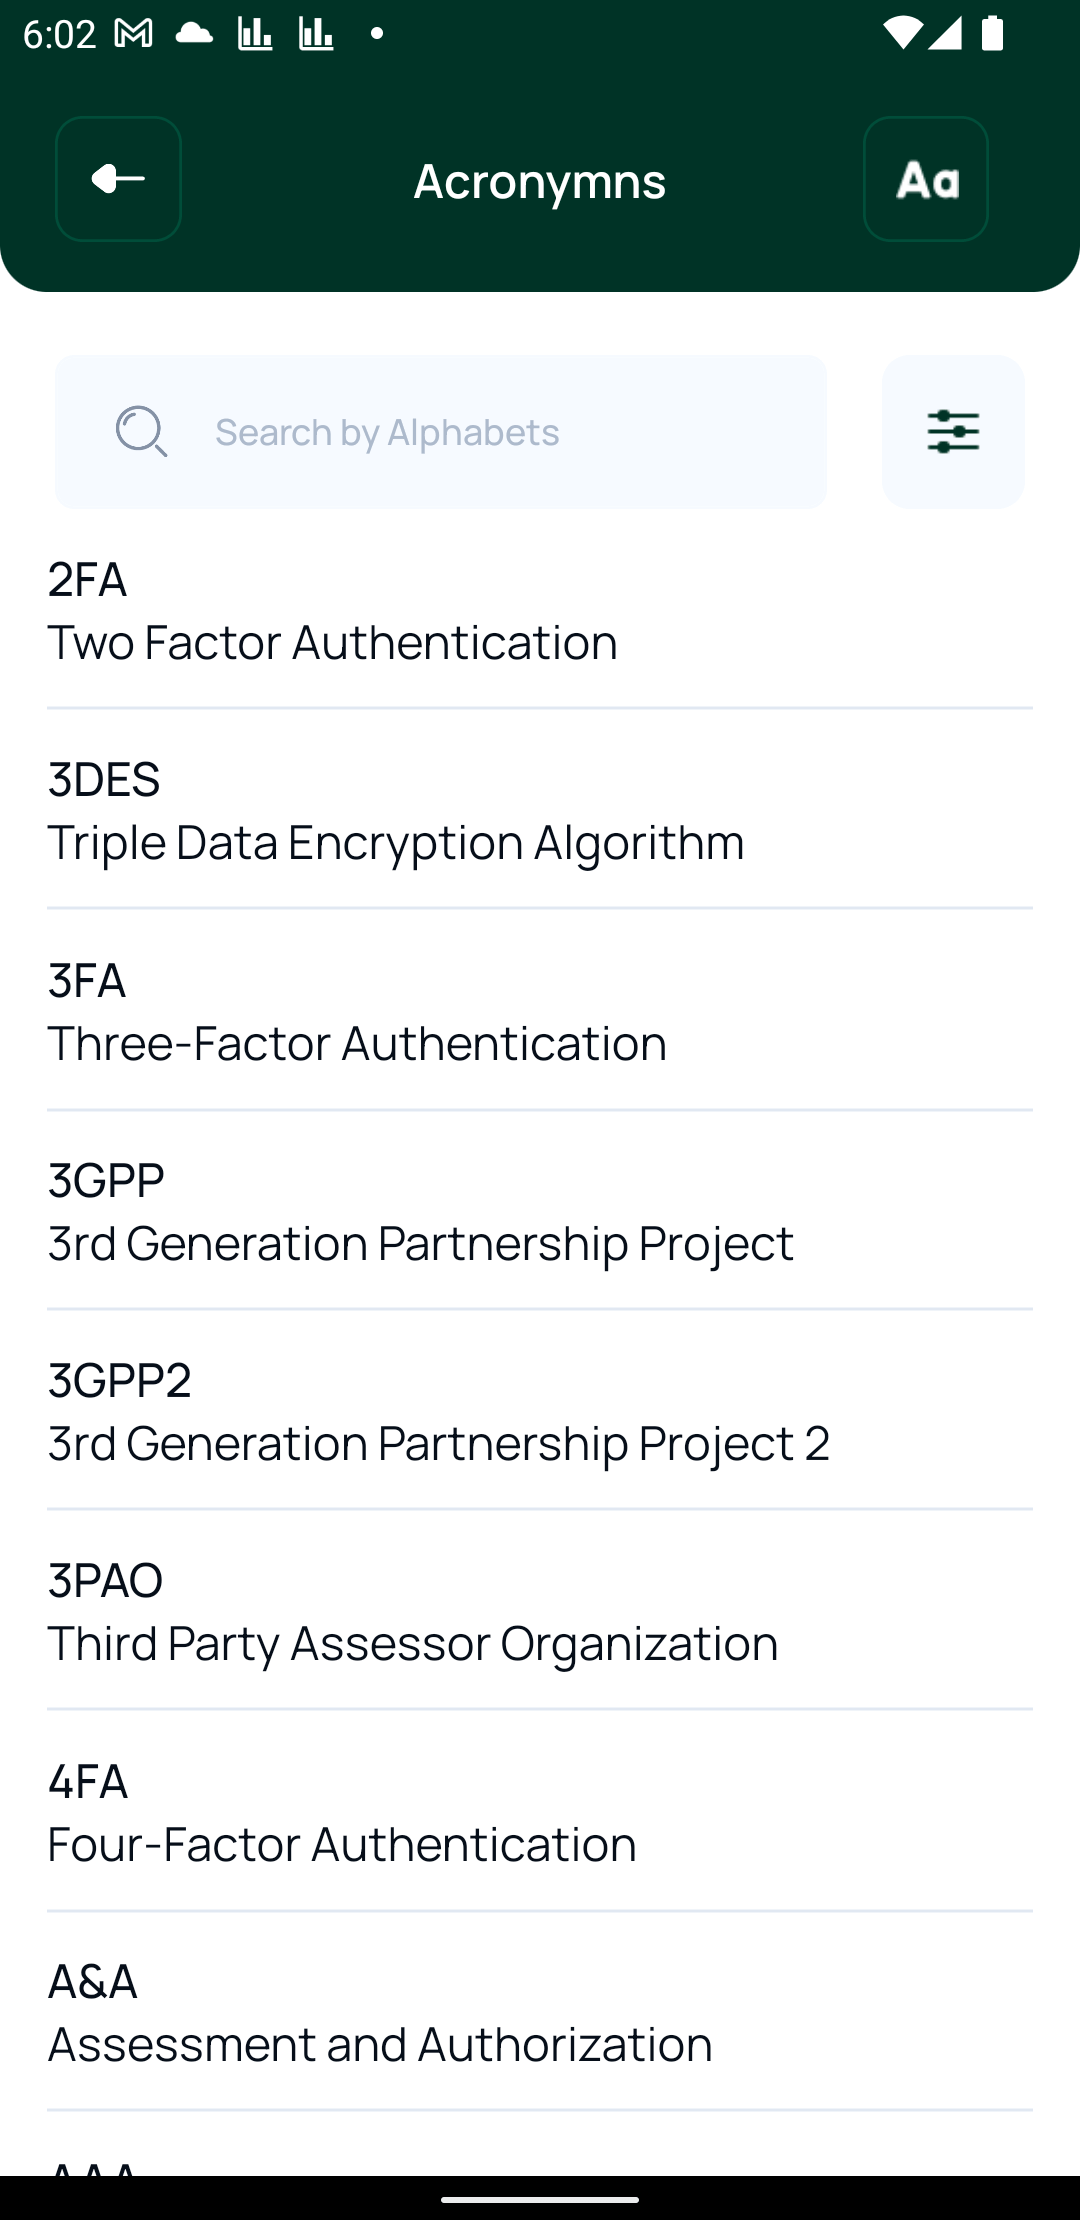1080x2220 pixels.
Task: Select the 3DES Triple Data Encryption Algorithm entry
Action: click(x=540, y=810)
